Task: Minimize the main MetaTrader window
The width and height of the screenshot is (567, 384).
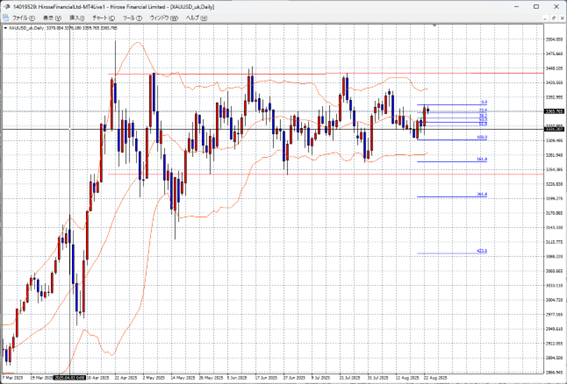Action: [x=516, y=7]
